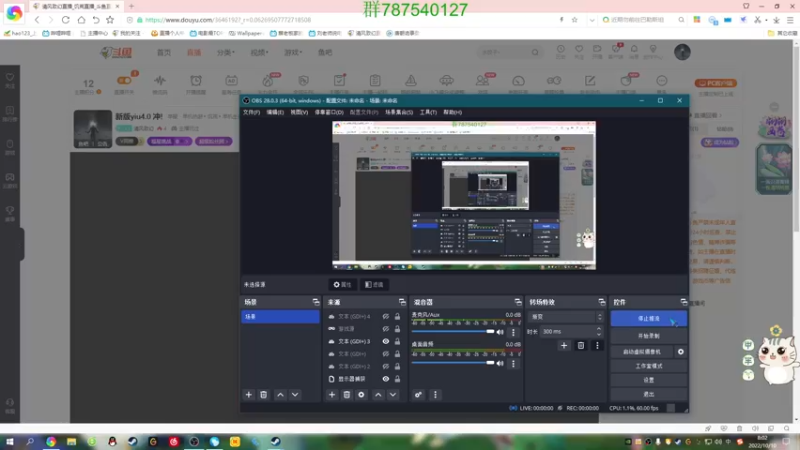
Task: Move source down in Sources panel
Action: (x=393, y=394)
